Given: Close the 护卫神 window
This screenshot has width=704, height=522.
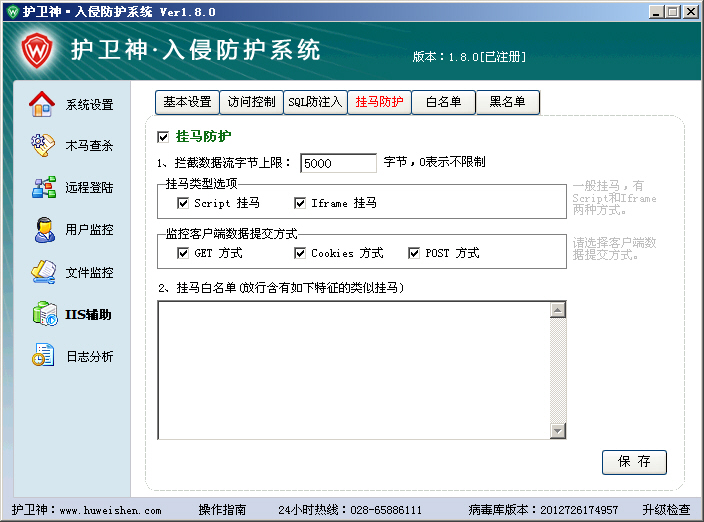Looking at the screenshot, I should 690,12.
